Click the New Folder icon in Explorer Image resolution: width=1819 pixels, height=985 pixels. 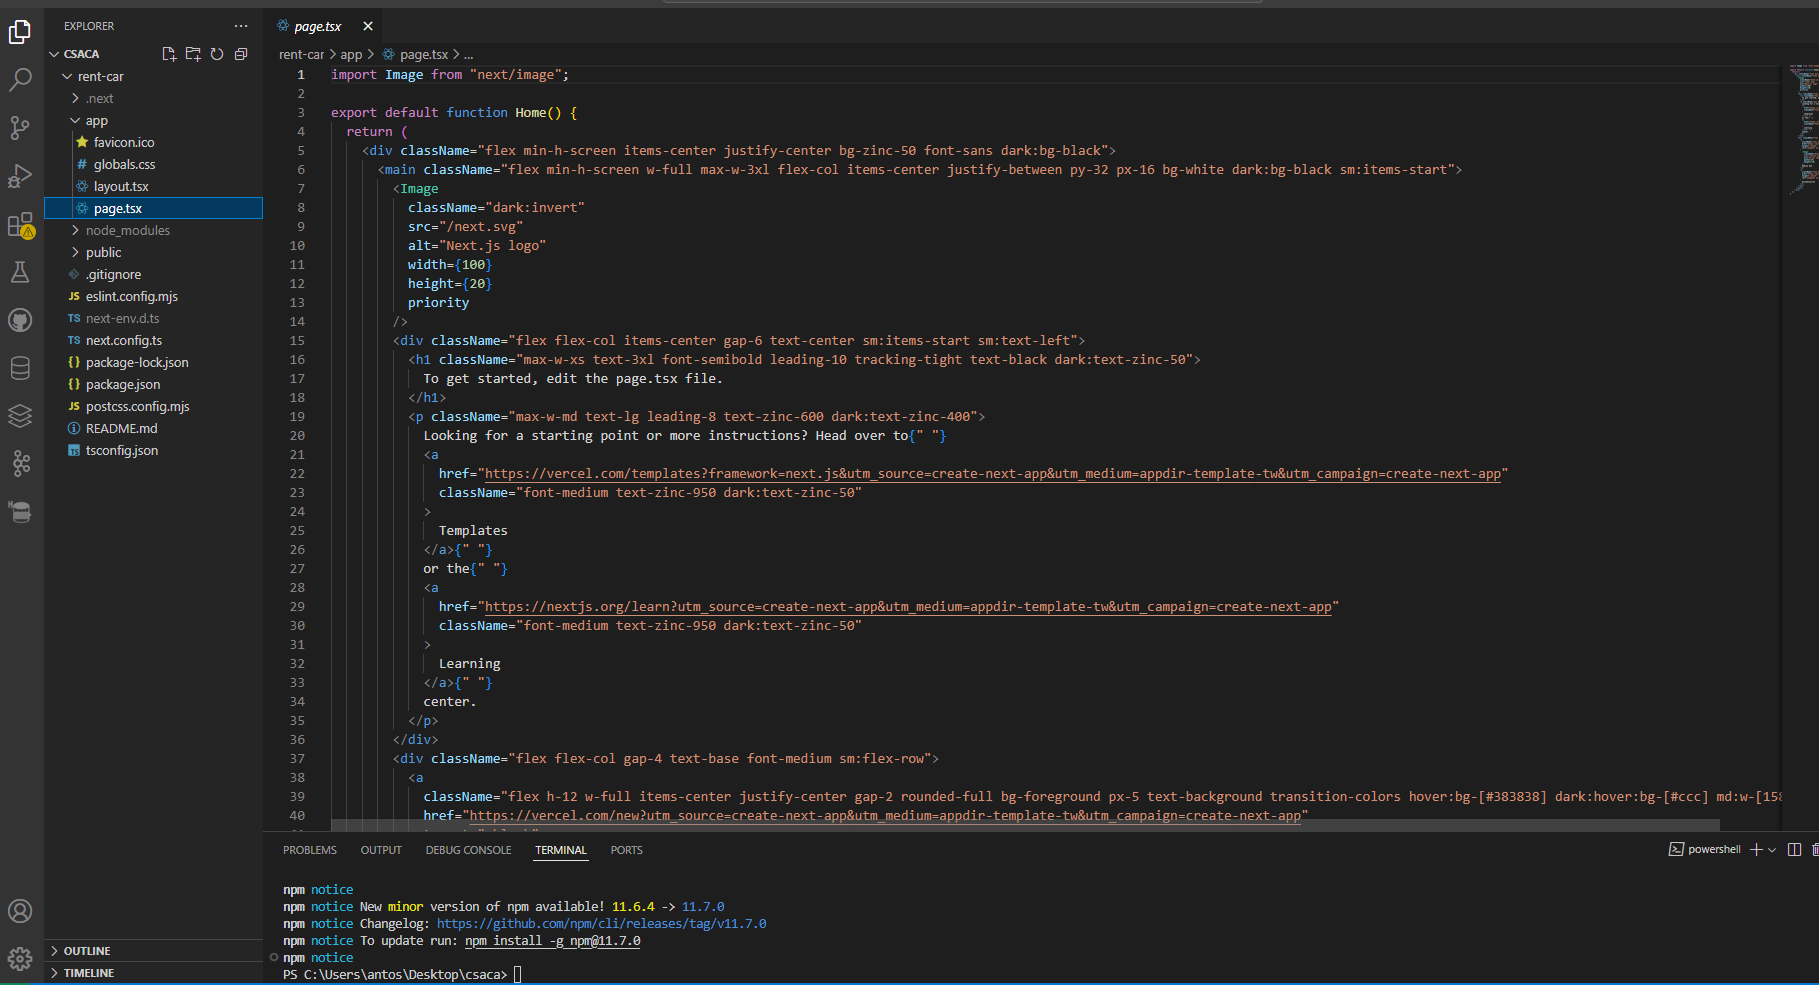tap(193, 54)
